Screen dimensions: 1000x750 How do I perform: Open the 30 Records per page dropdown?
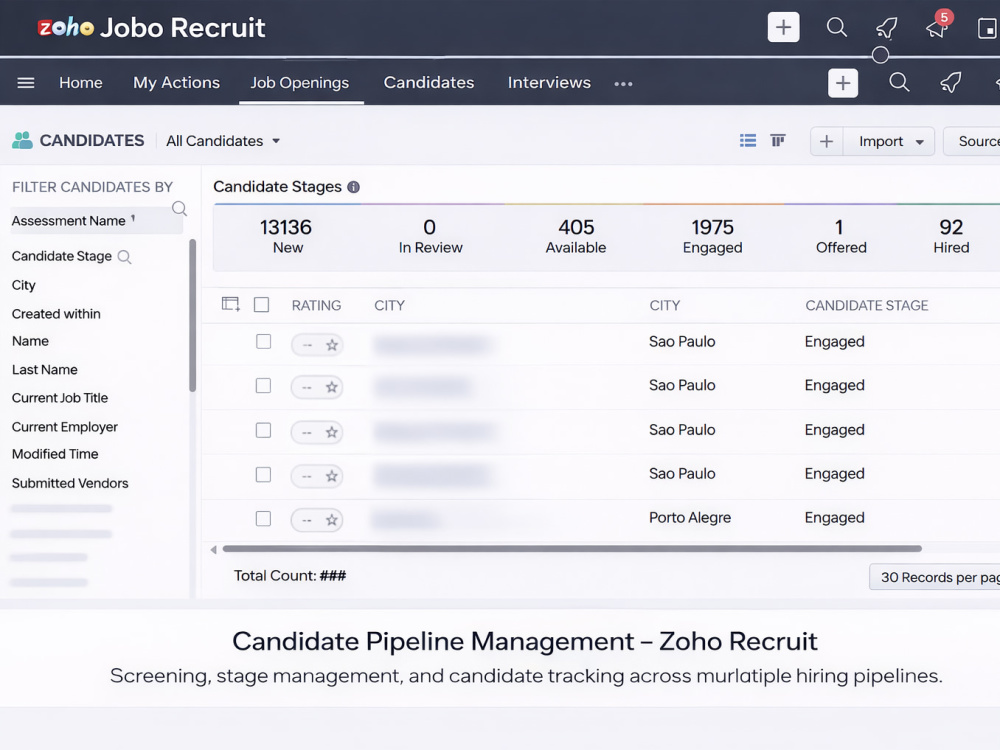934,577
